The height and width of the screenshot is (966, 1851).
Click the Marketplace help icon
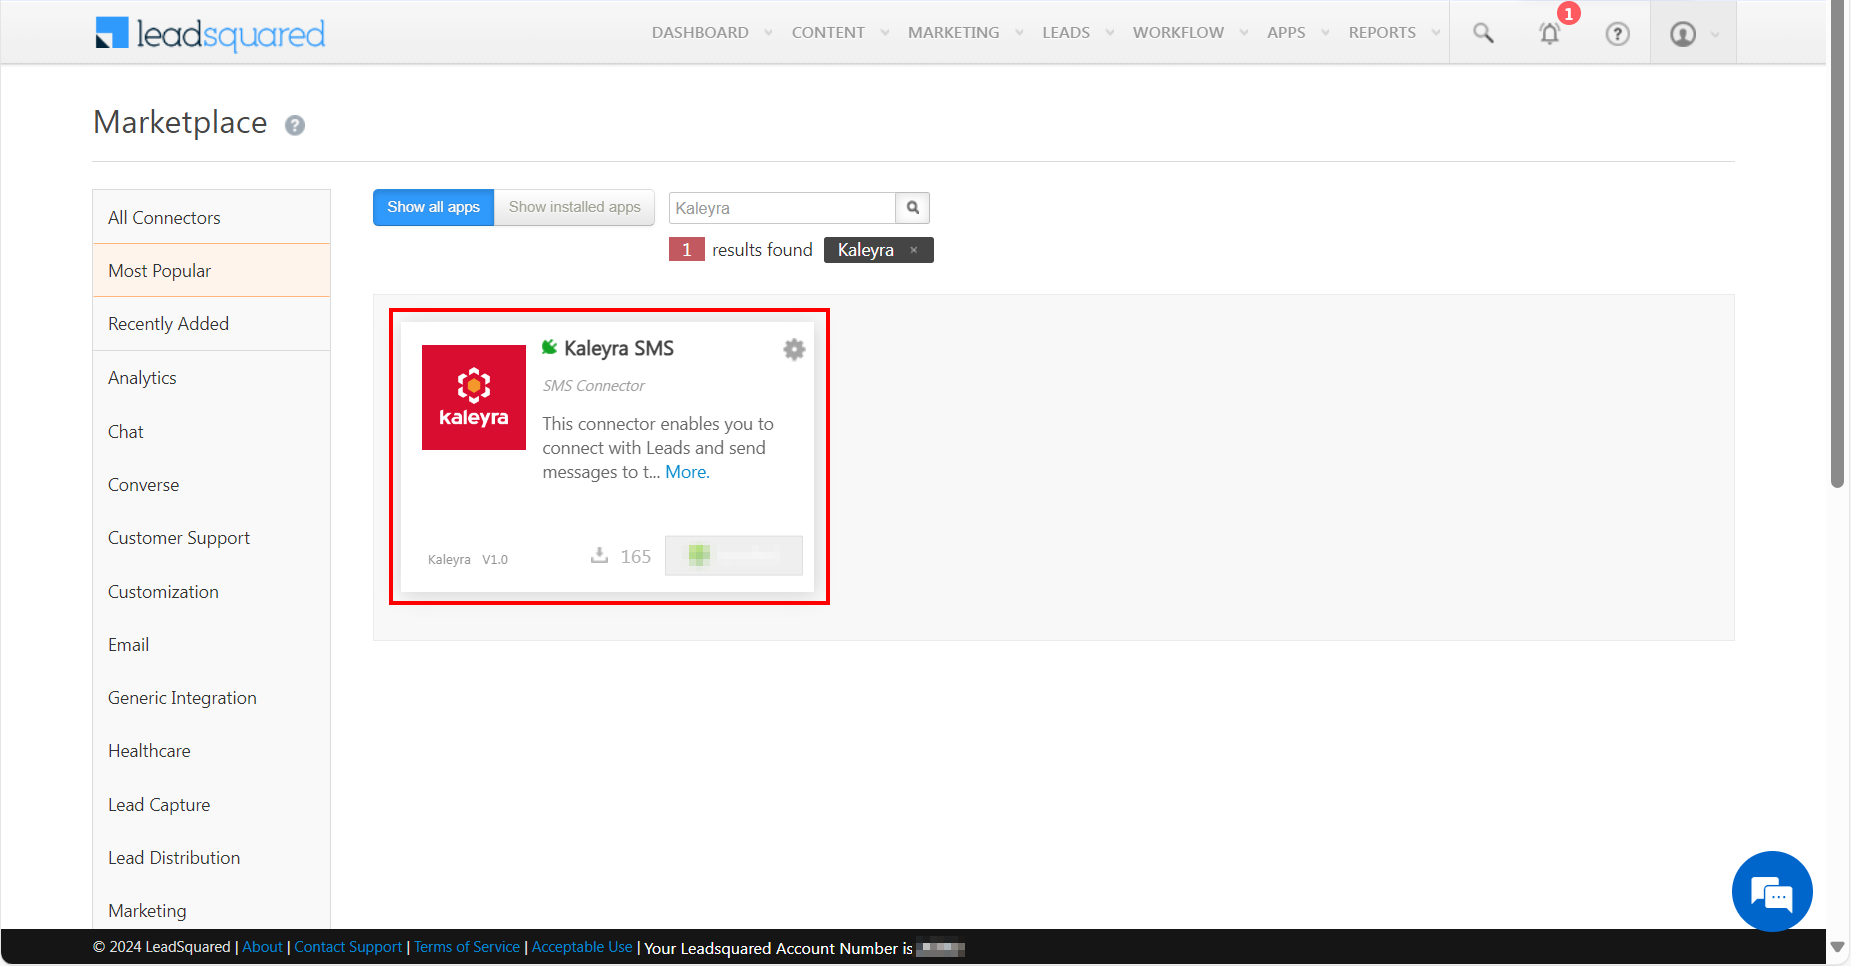click(x=295, y=125)
